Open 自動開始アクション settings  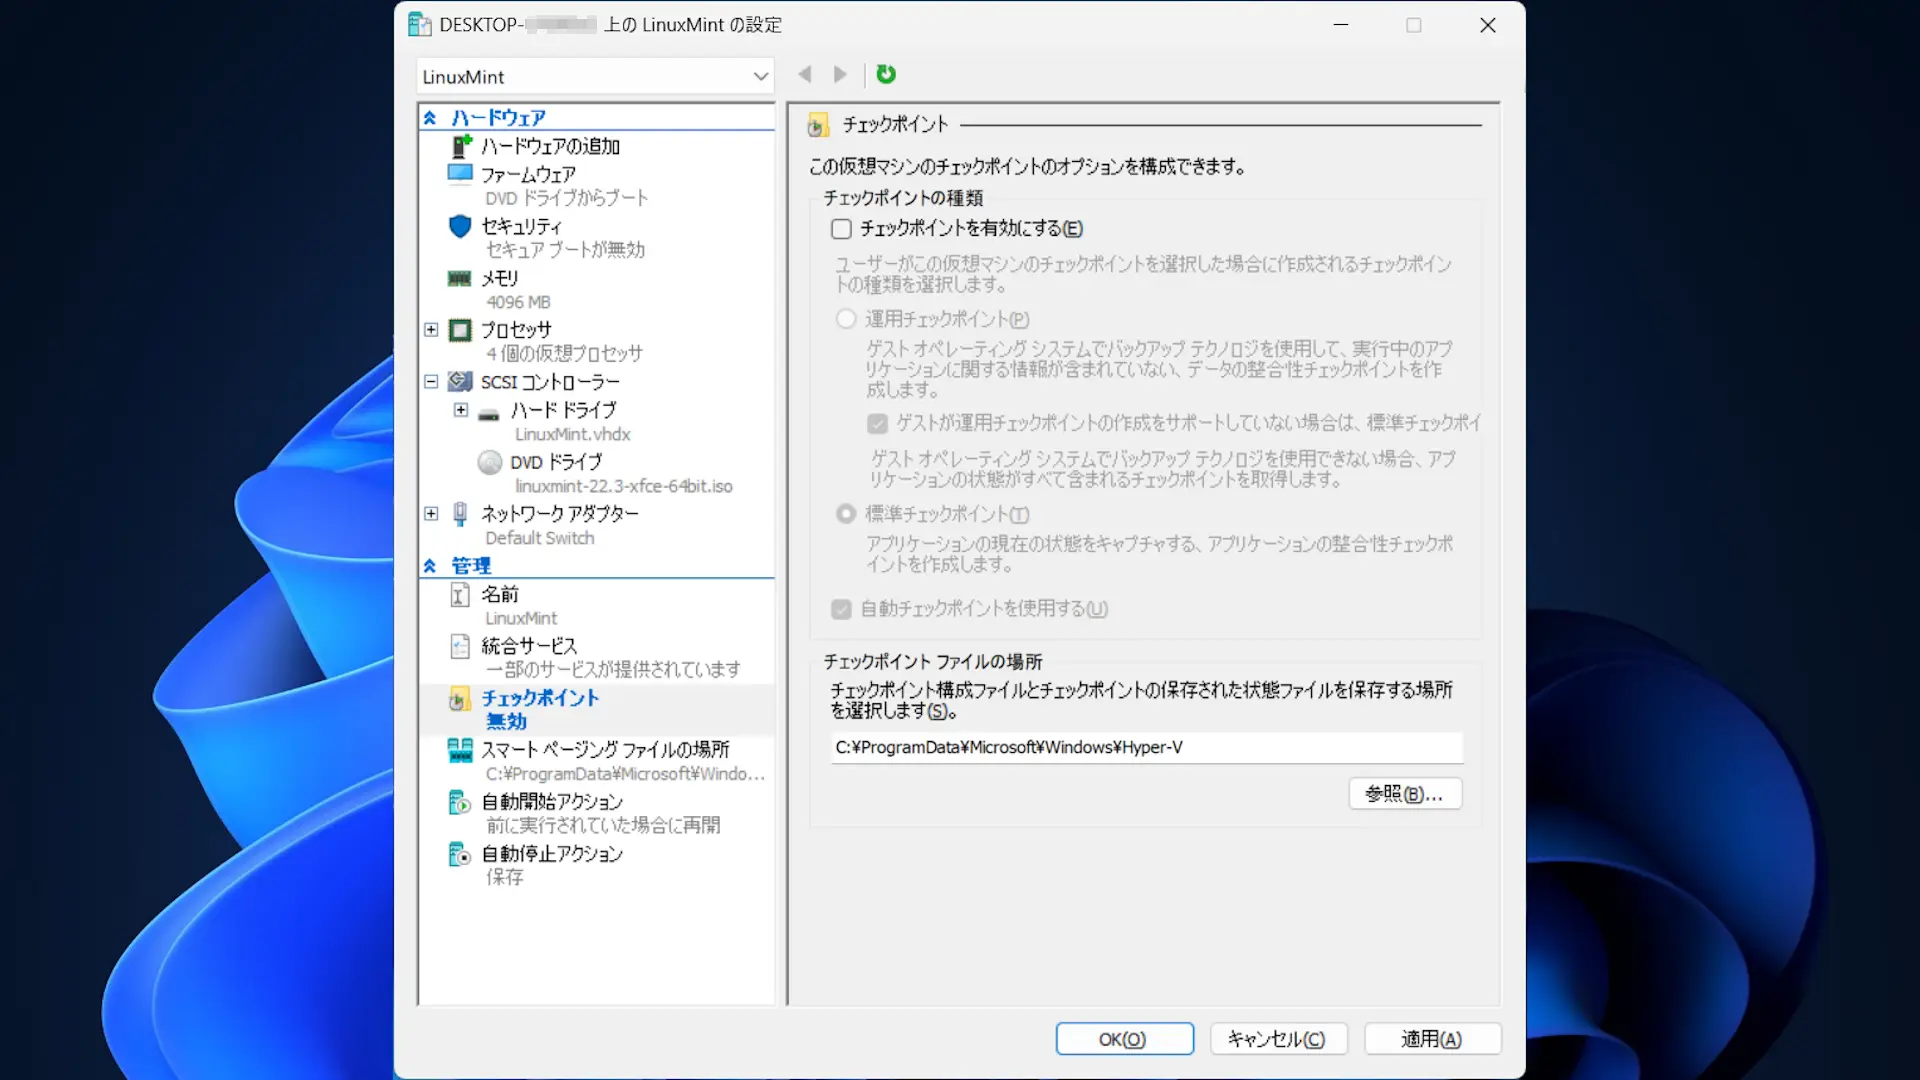point(553,802)
